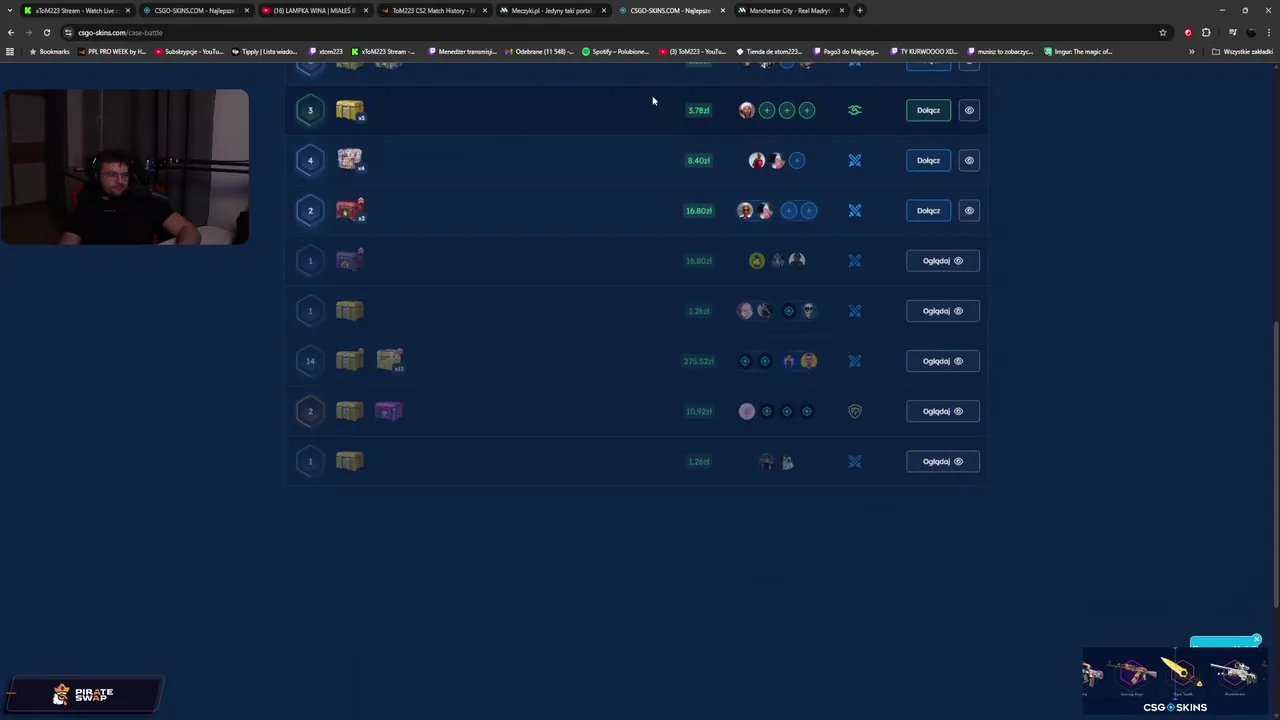Click eye icon beside Dołącz on 16.80zł row
The width and height of the screenshot is (1280, 720).
point(969,210)
